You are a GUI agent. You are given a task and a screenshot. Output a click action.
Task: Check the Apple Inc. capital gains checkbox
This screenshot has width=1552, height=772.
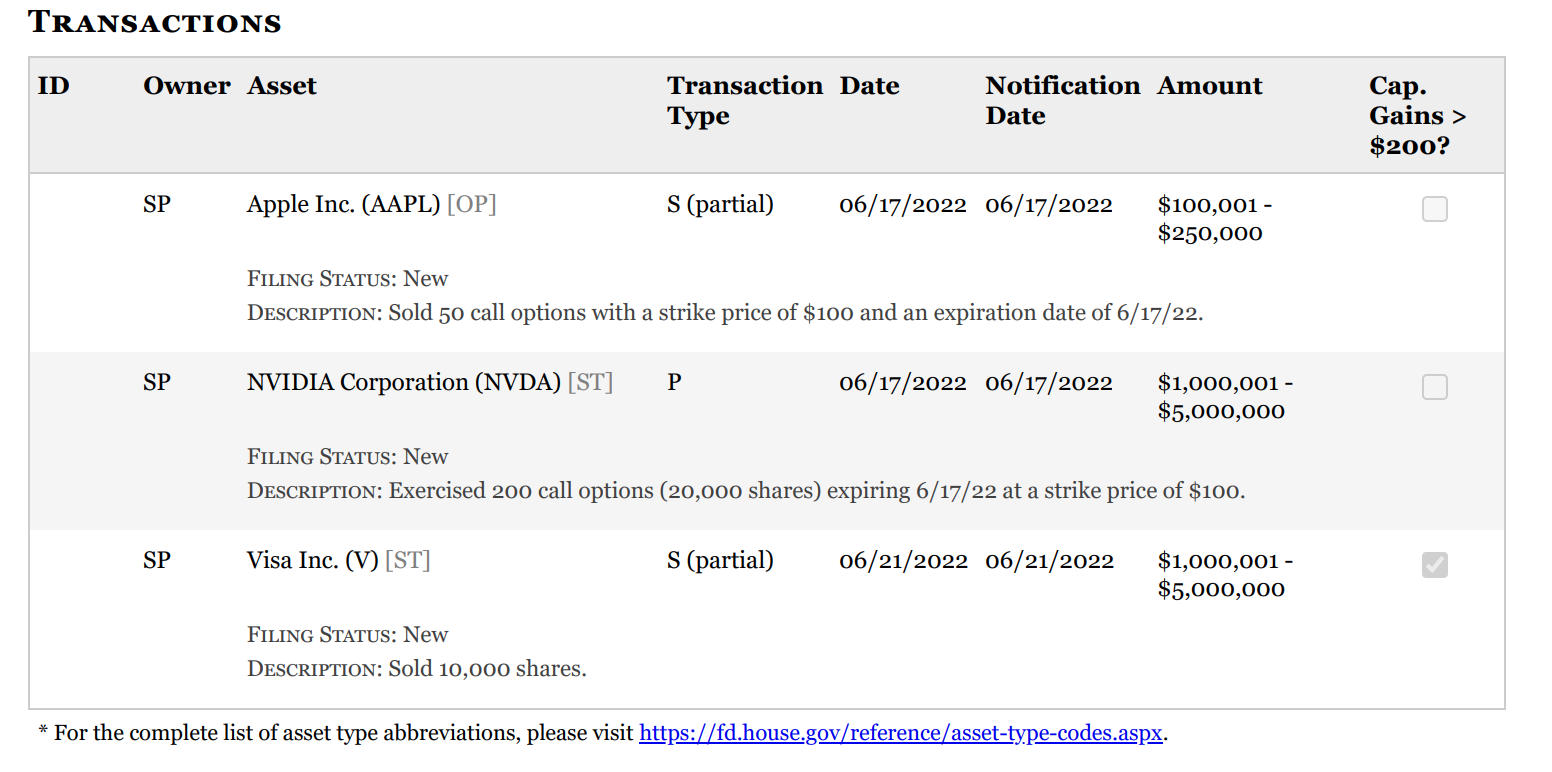click(1434, 209)
